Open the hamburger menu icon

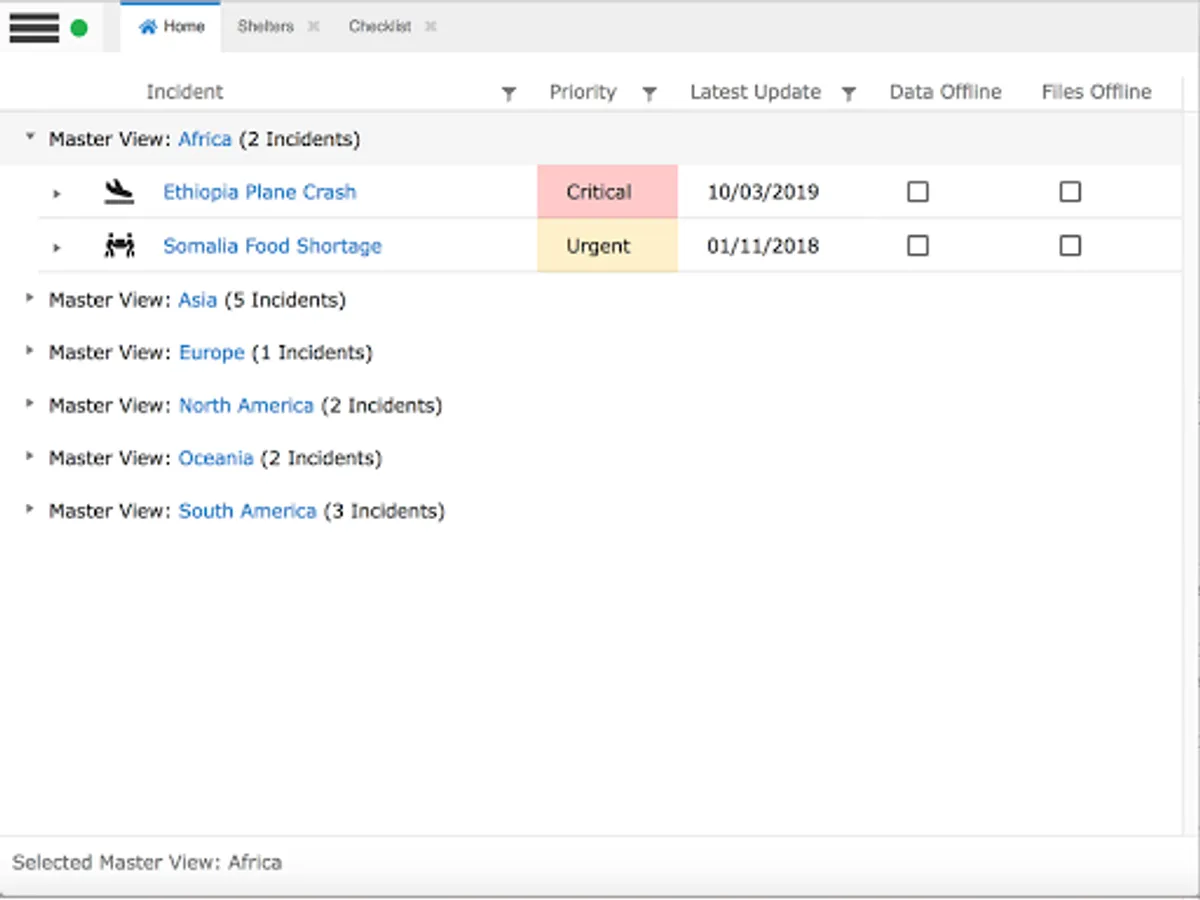click(34, 27)
